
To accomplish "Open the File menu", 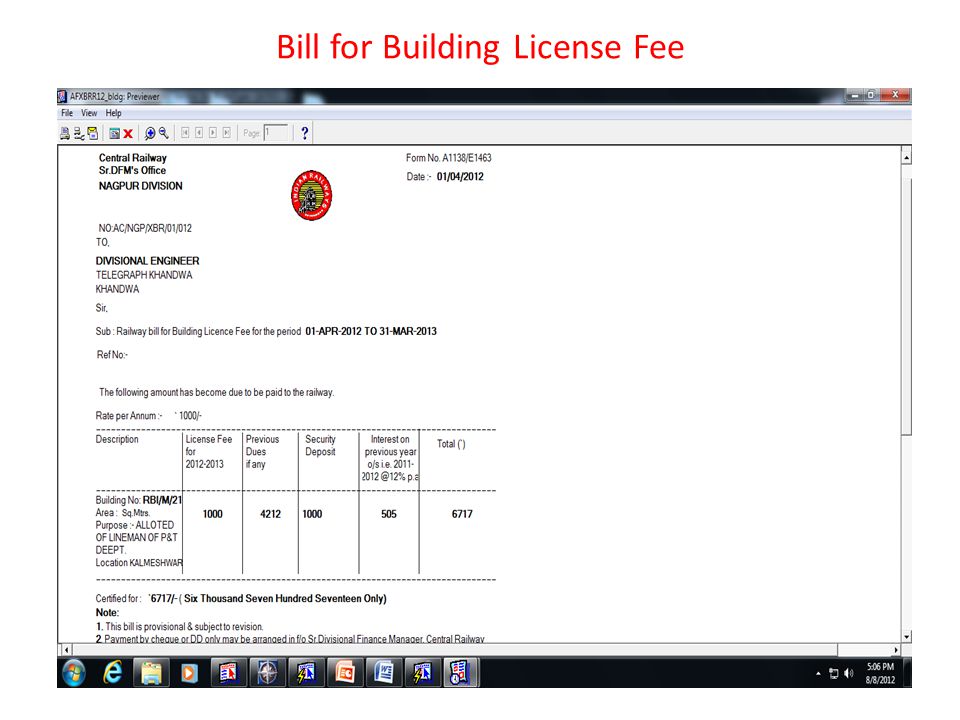I will pos(67,113).
